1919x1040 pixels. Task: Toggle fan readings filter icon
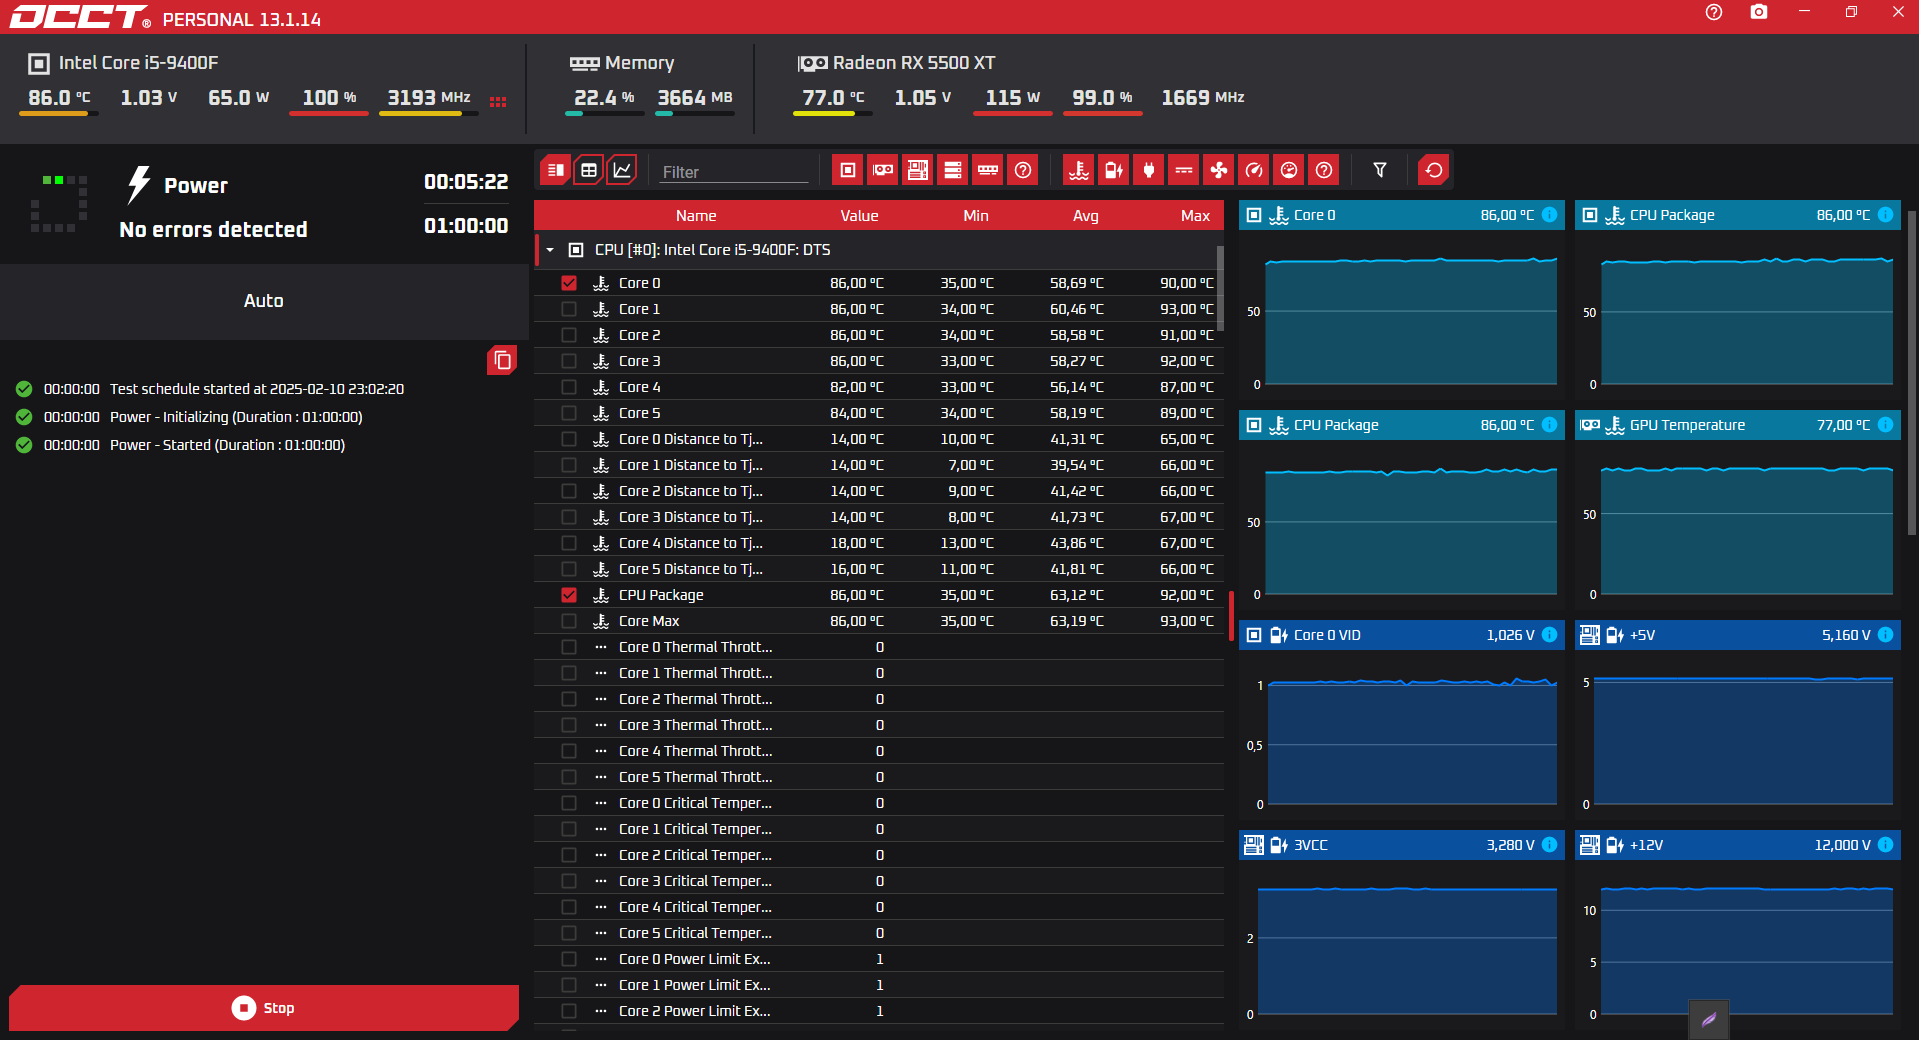[x=1219, y=170]
